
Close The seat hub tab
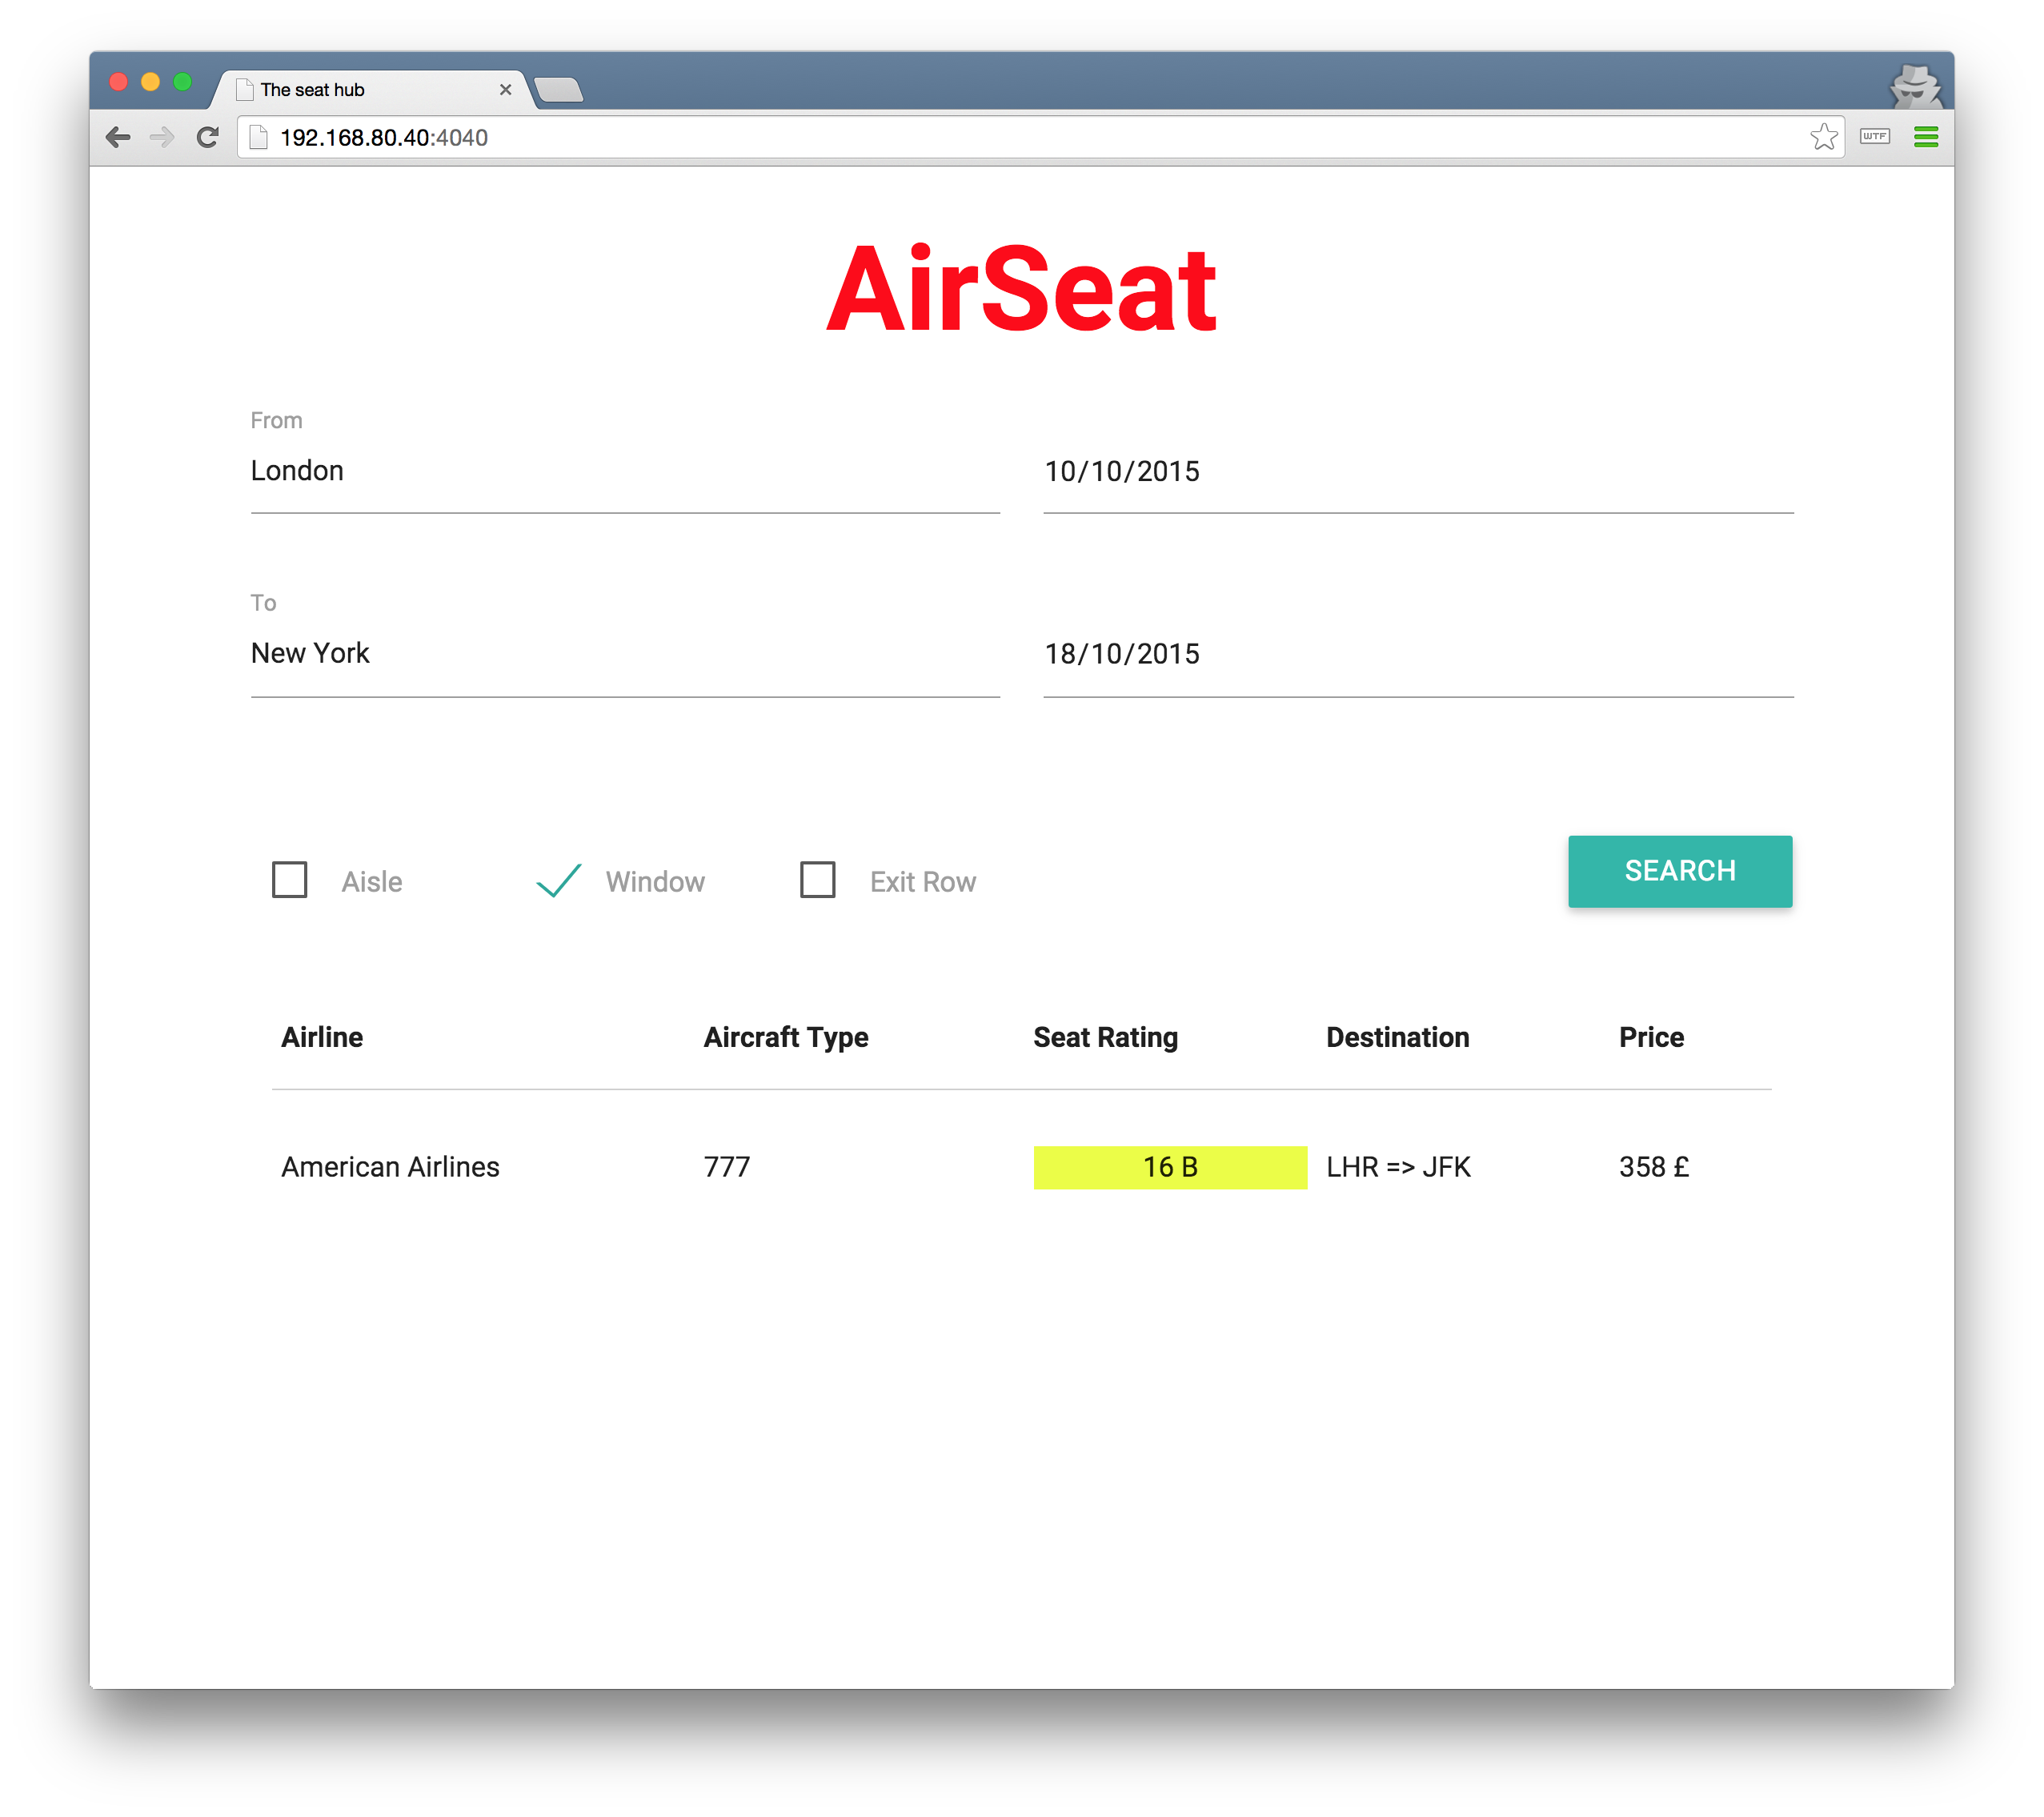(x=505, y=90)
